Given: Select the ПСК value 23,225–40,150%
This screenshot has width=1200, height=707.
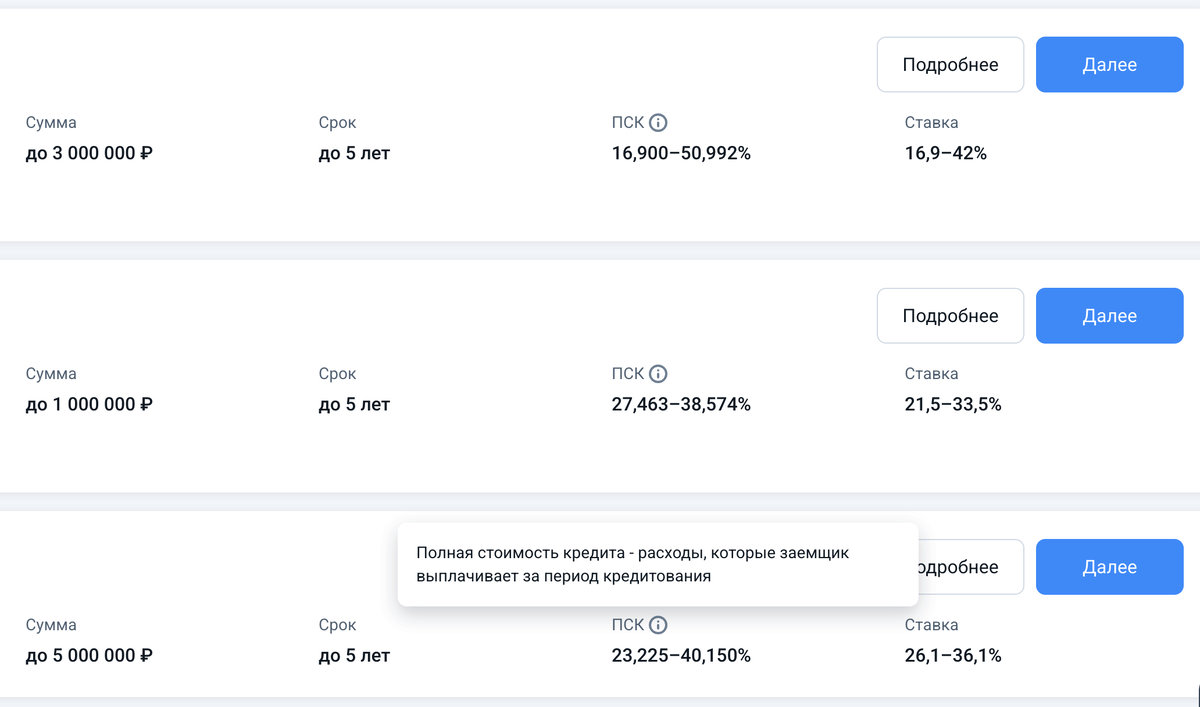Looking at the screenshot, I should pyautogui.click(x=681, y=656).
